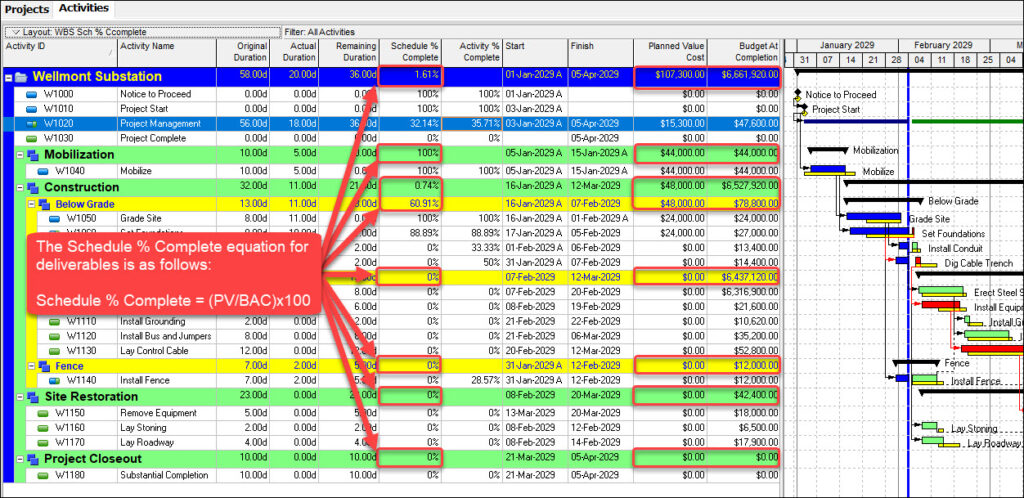1024x498 pixels.
Task: Select the Notice to Proceed activity name
Action: point(155,94)
